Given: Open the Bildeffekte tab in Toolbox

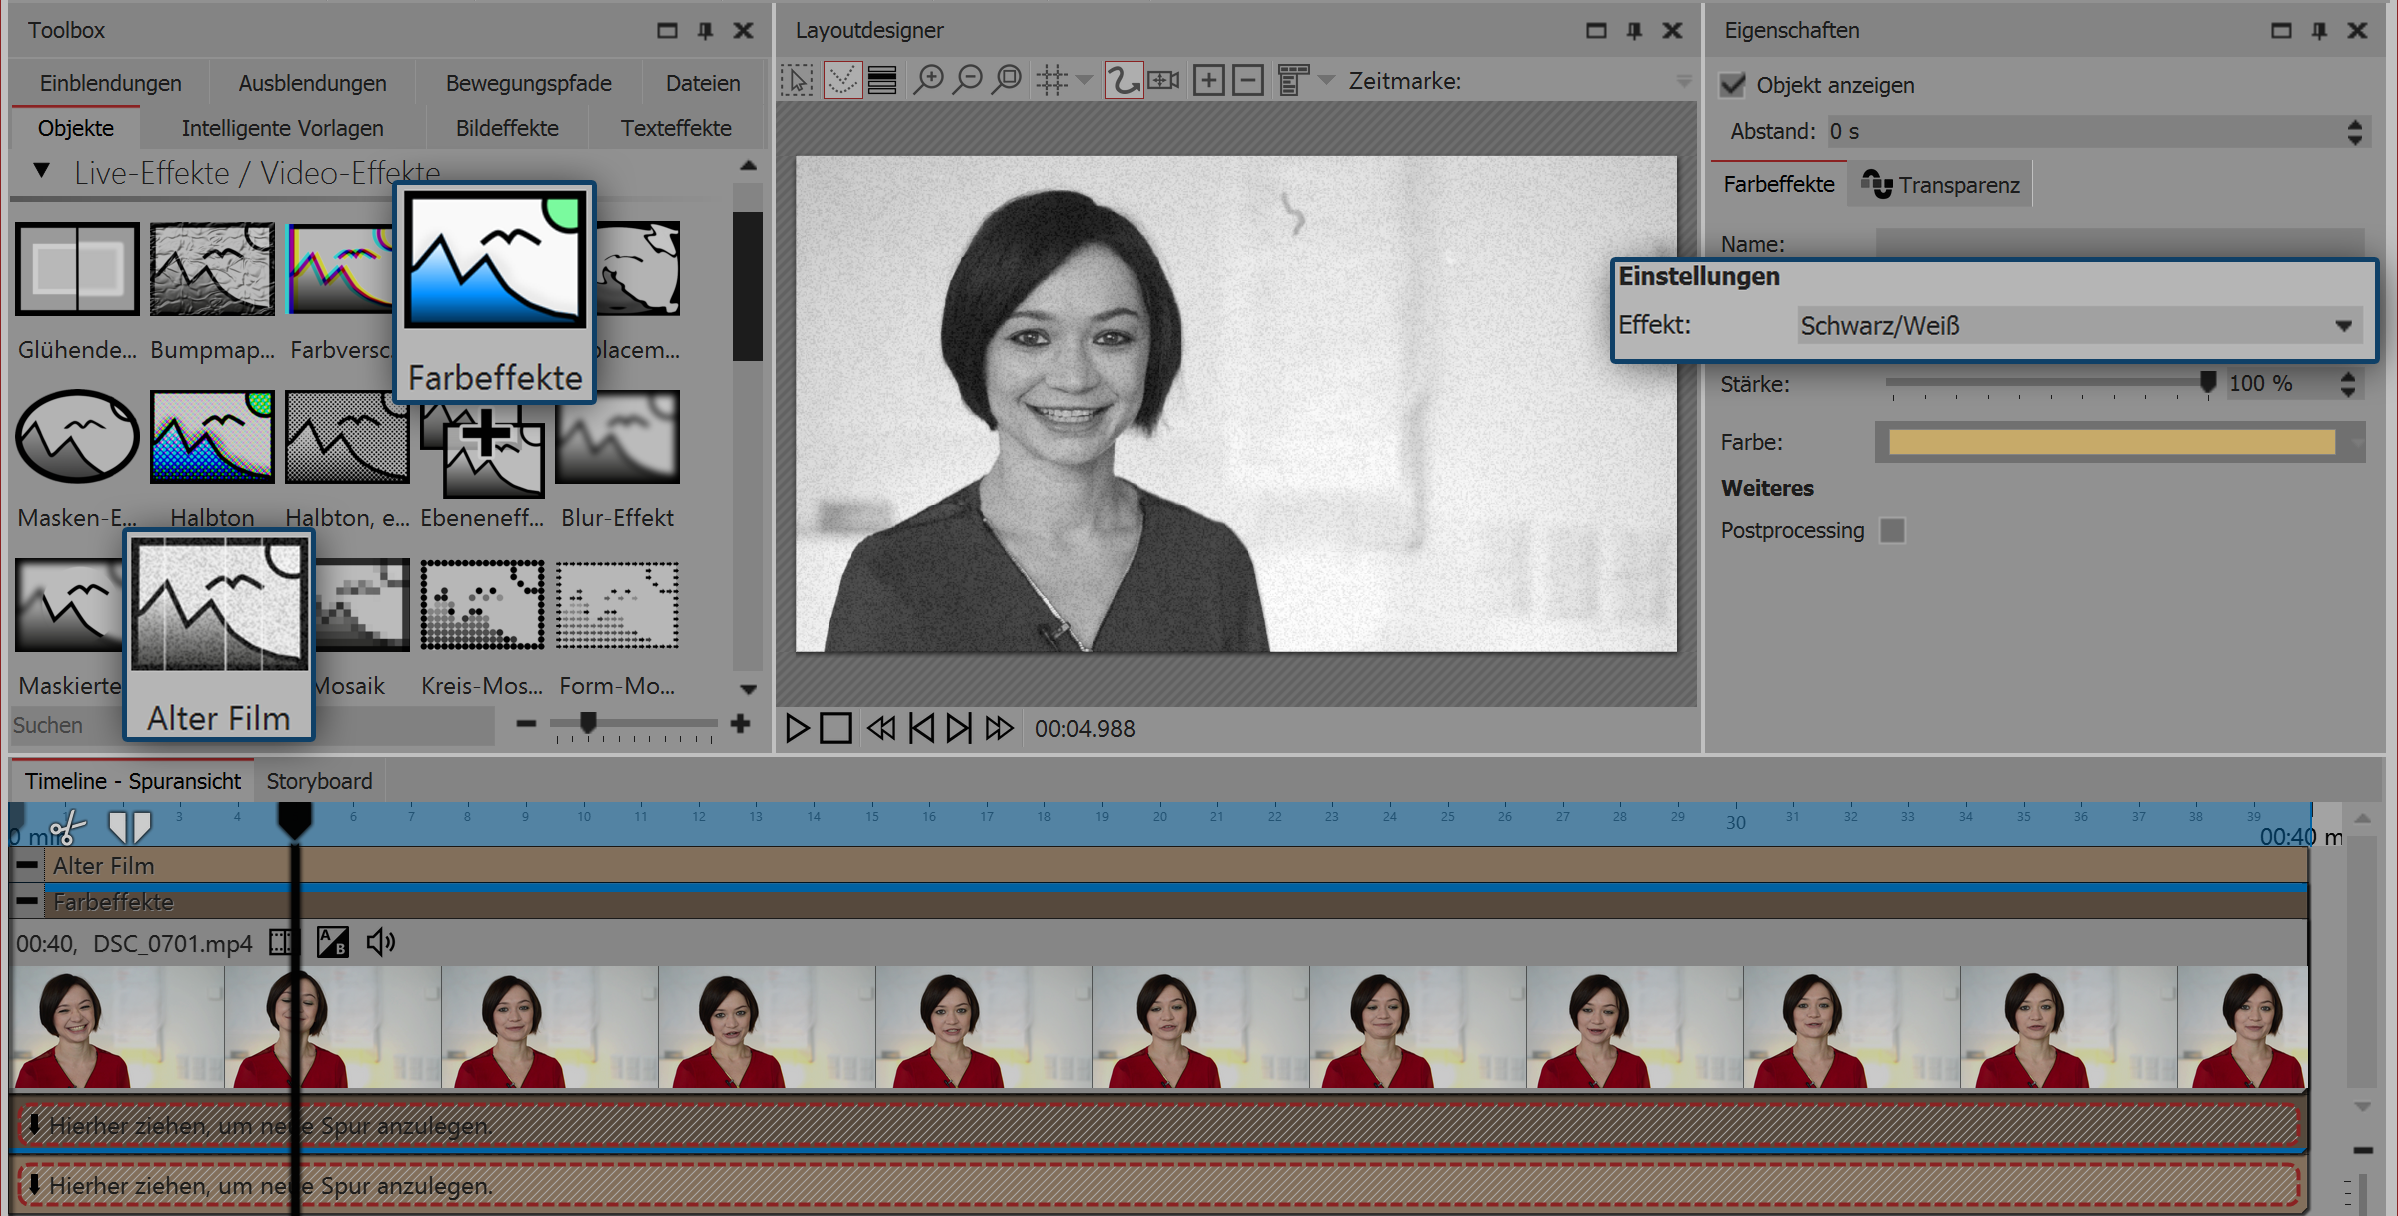Looking at the screenshot, I should (507, 128).
